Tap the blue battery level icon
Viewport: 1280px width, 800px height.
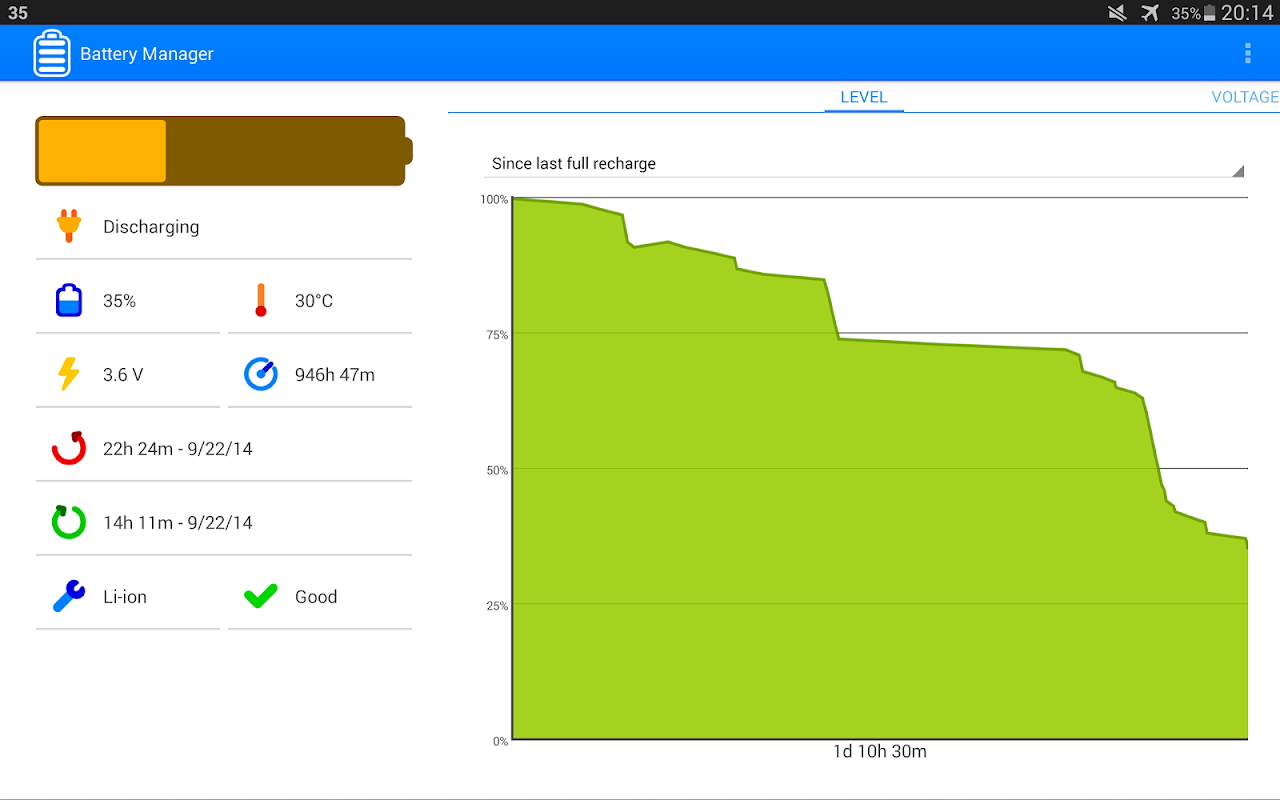pyautogui.click(x=68, y=300)
